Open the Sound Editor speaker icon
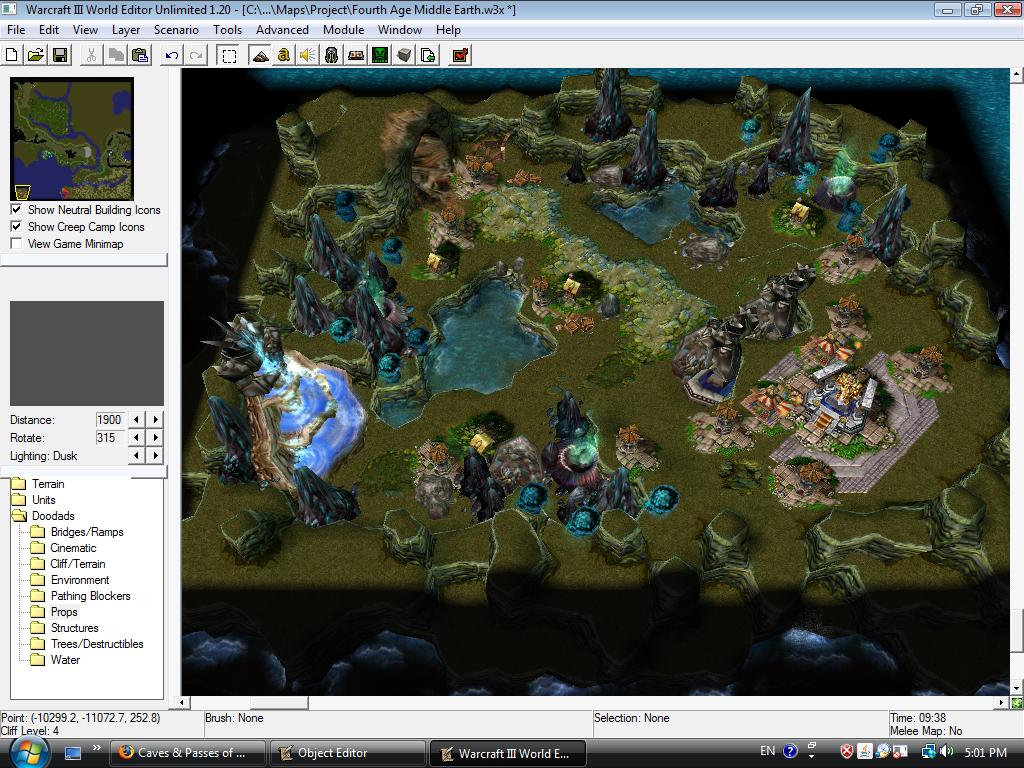 point(308,56)
